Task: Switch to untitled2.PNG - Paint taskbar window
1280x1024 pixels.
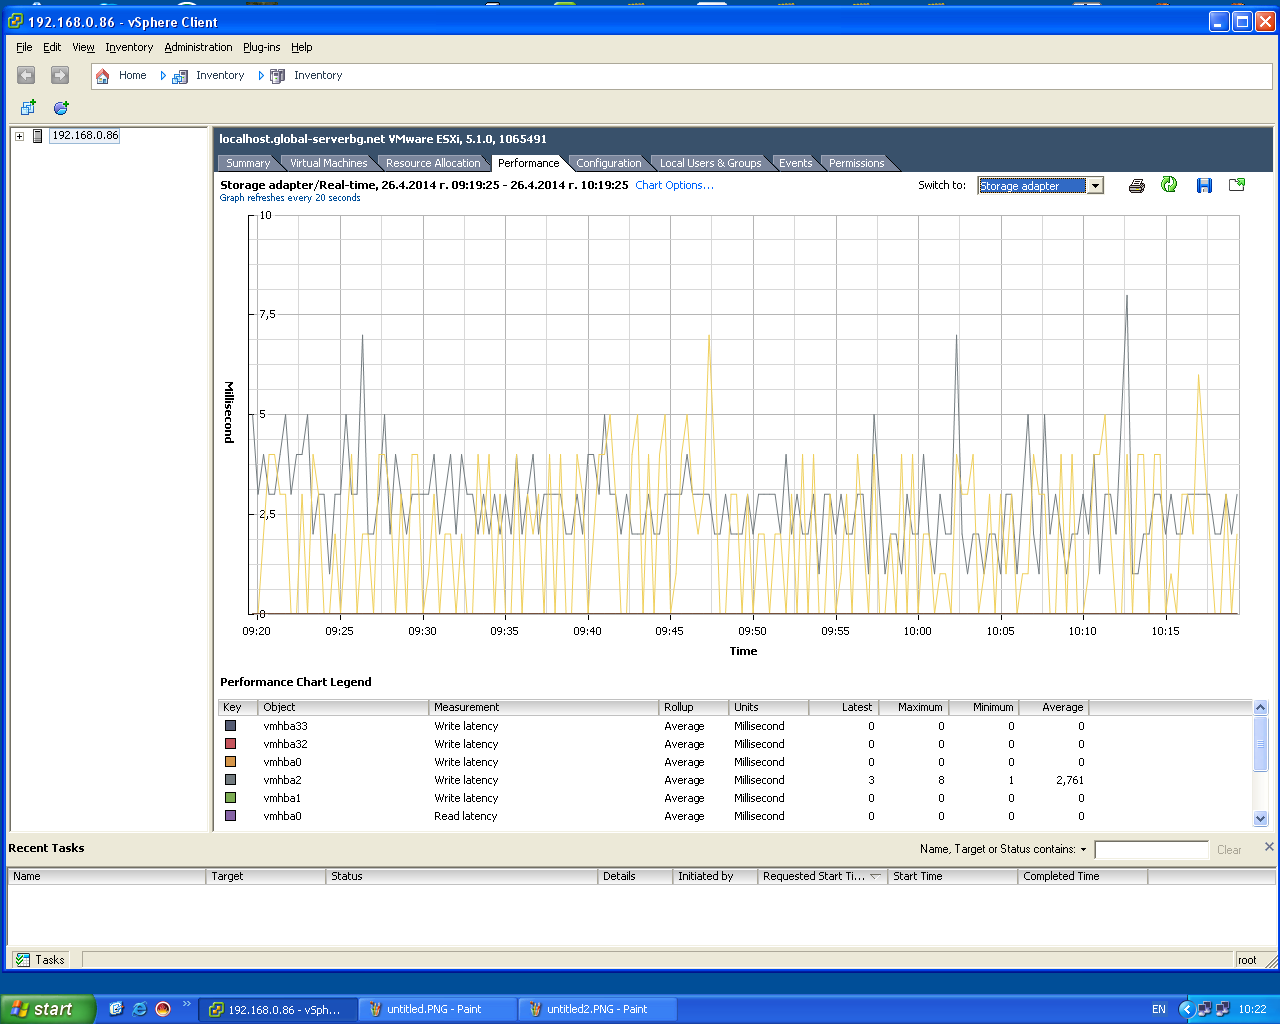Action: [x=598, y=1009]
